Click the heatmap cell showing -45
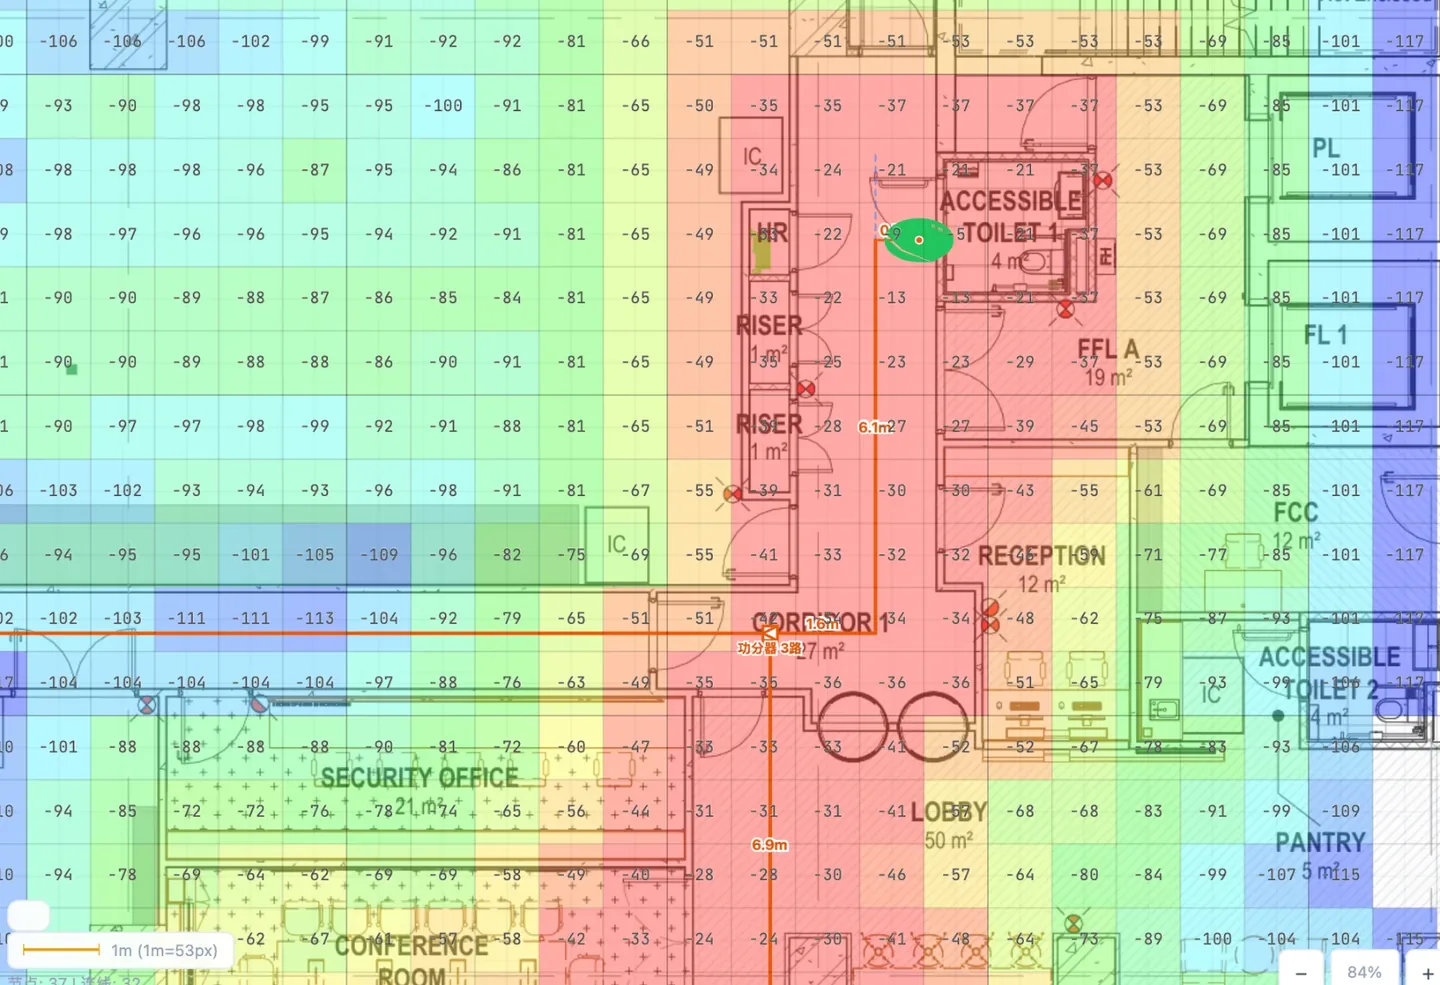1440x985 pixels. [1084, 426]
